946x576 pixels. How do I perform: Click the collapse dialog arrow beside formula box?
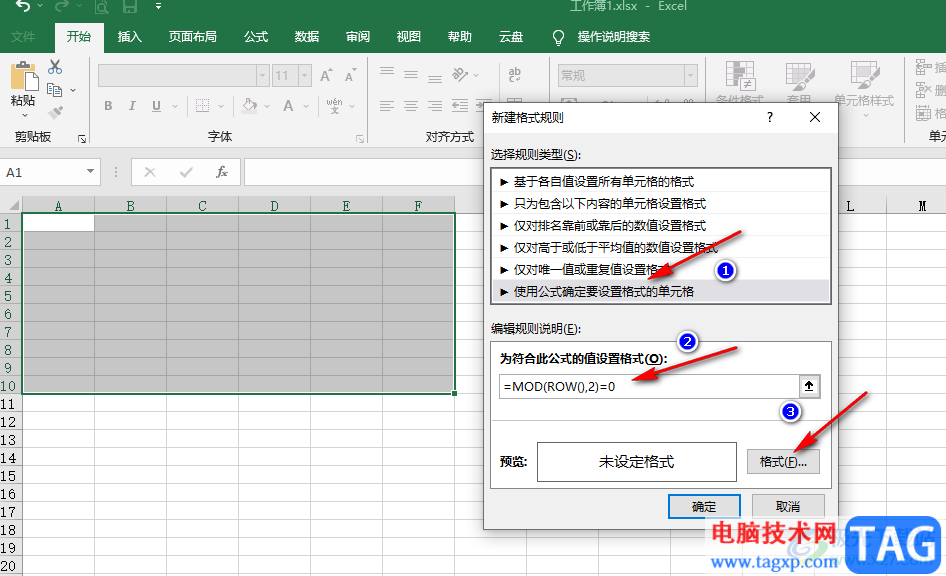click(809, 386)
